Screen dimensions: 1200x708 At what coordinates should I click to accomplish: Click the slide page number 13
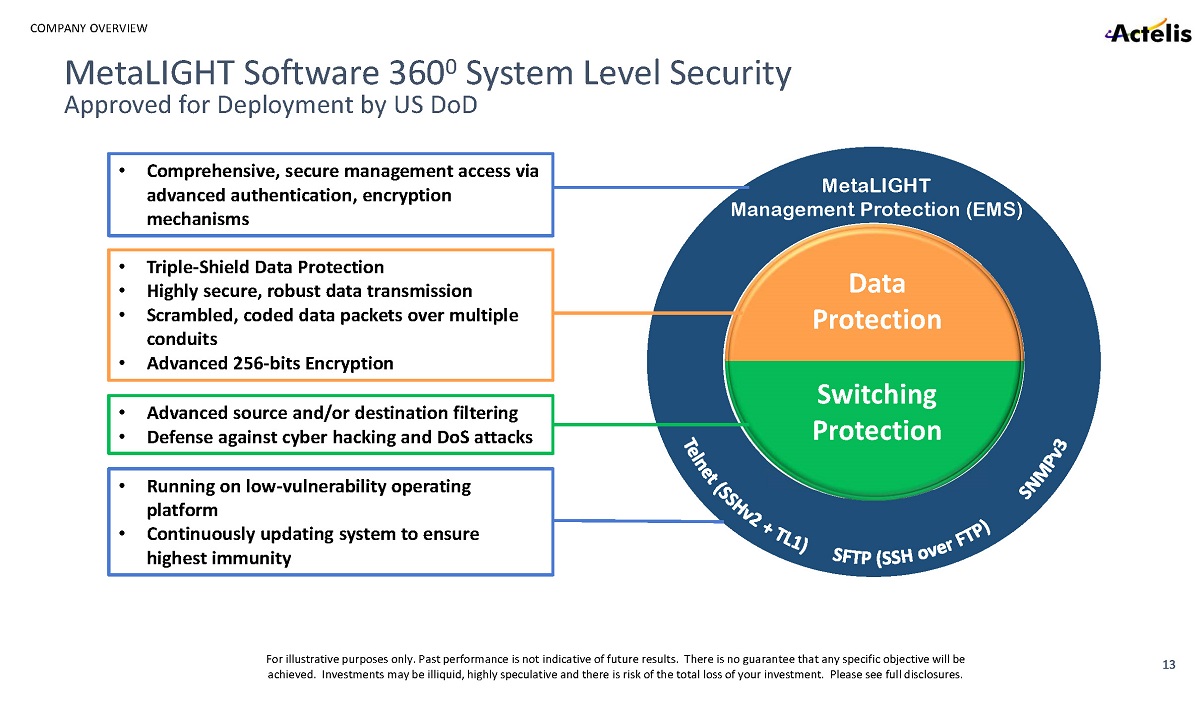click(1168, 665)
